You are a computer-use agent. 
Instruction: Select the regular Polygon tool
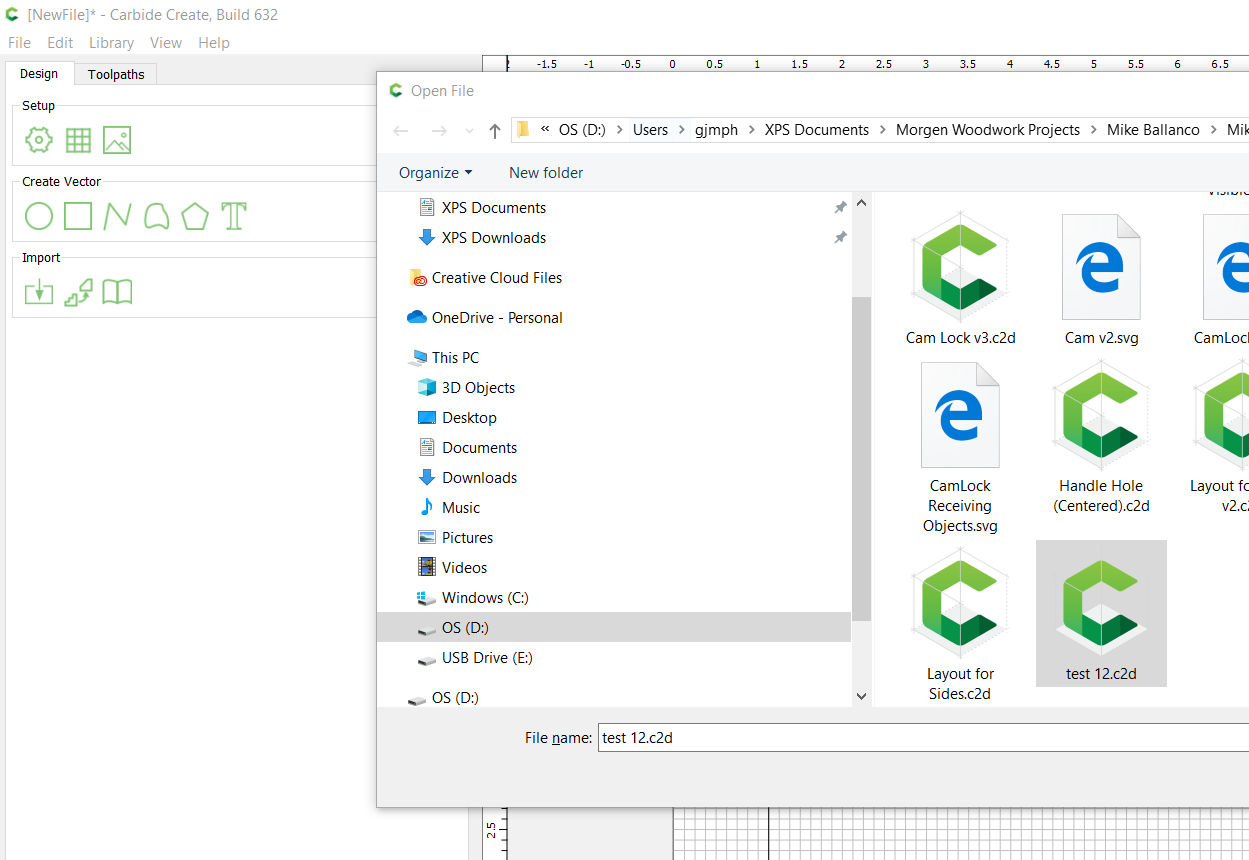(x=195, y=216)
